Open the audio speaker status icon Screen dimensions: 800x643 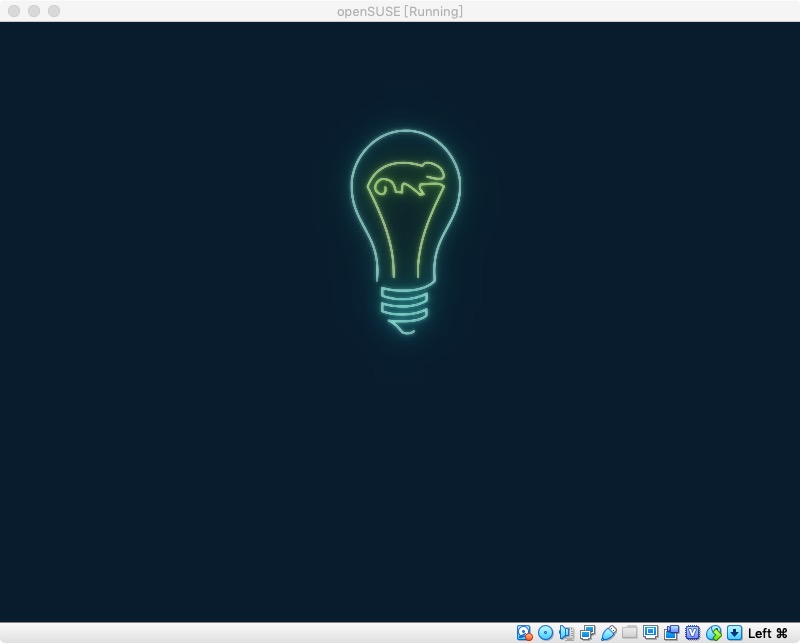click(x=566, y=633)
